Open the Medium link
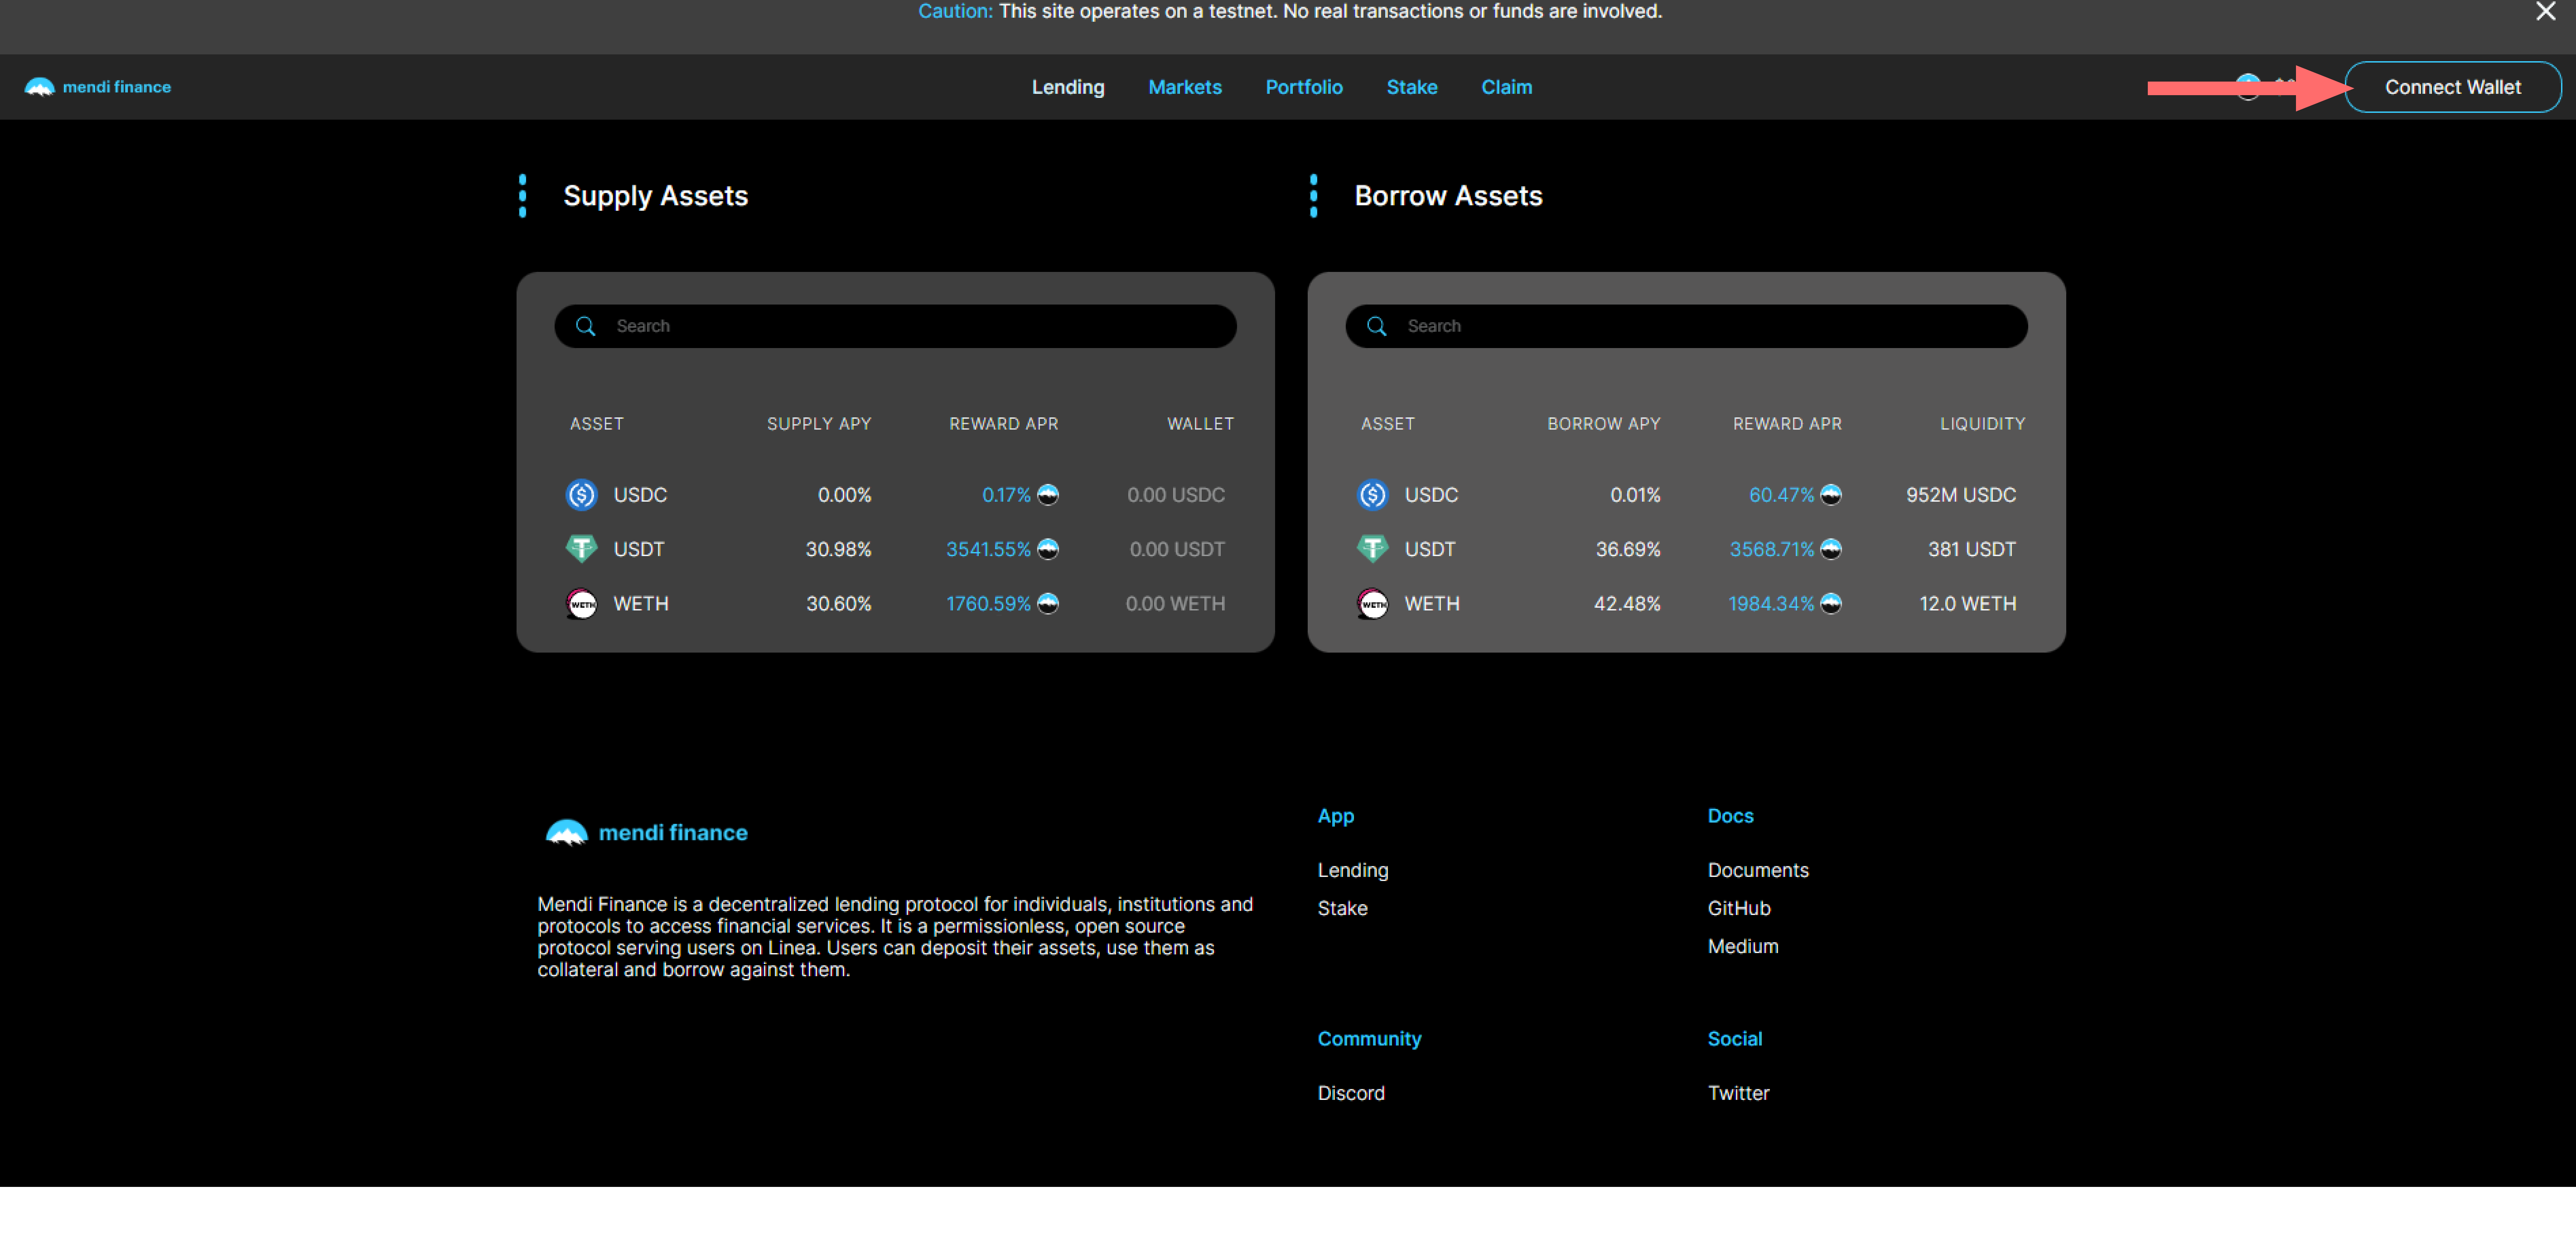Image resolution: width=2576 pixels, height=1244 pixels. 1743,946
